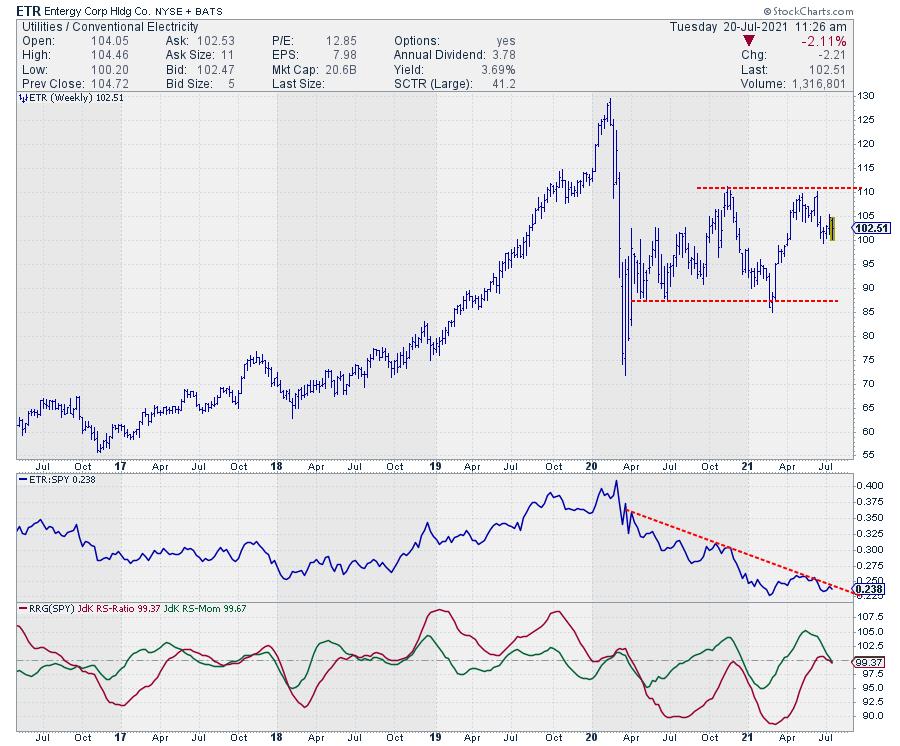Click the 99.37 RS-Ratio value tag
Viewport: 900px width, 746px height.
(868, 662)
